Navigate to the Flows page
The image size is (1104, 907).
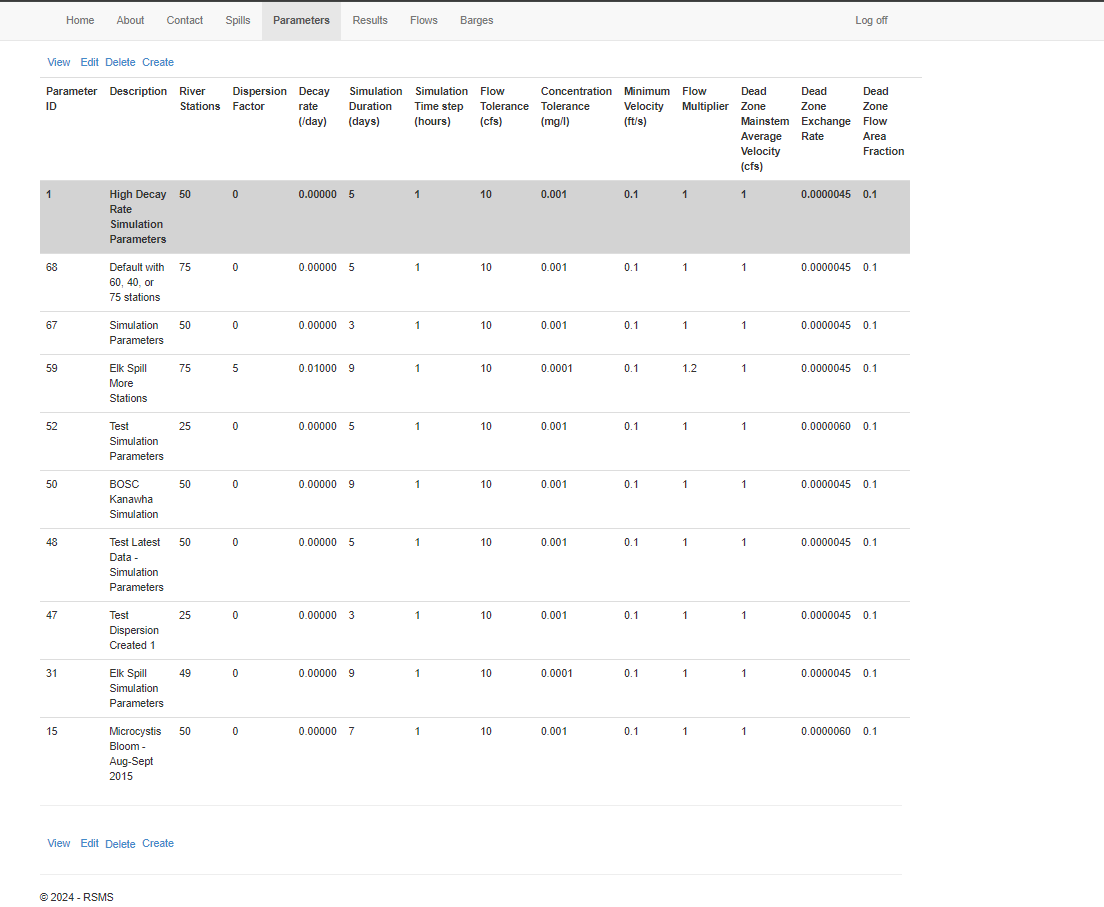pos(424,20)
